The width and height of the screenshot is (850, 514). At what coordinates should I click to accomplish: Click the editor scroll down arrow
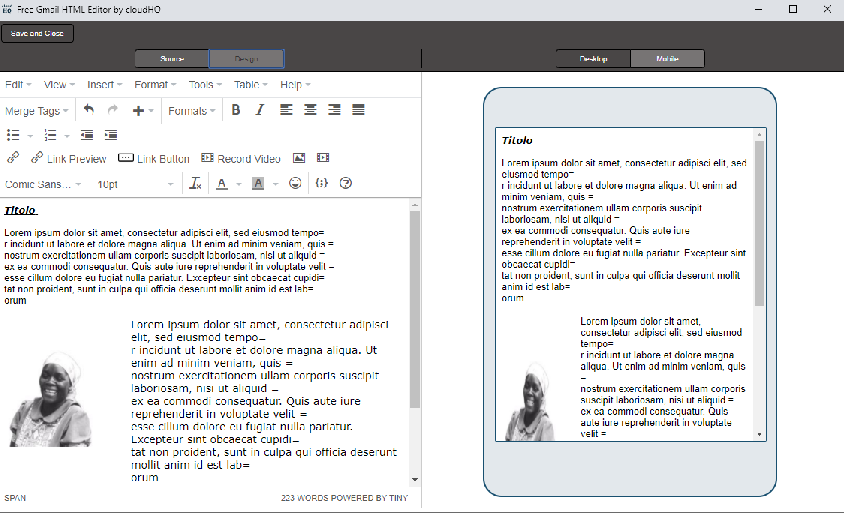(415, 479)
